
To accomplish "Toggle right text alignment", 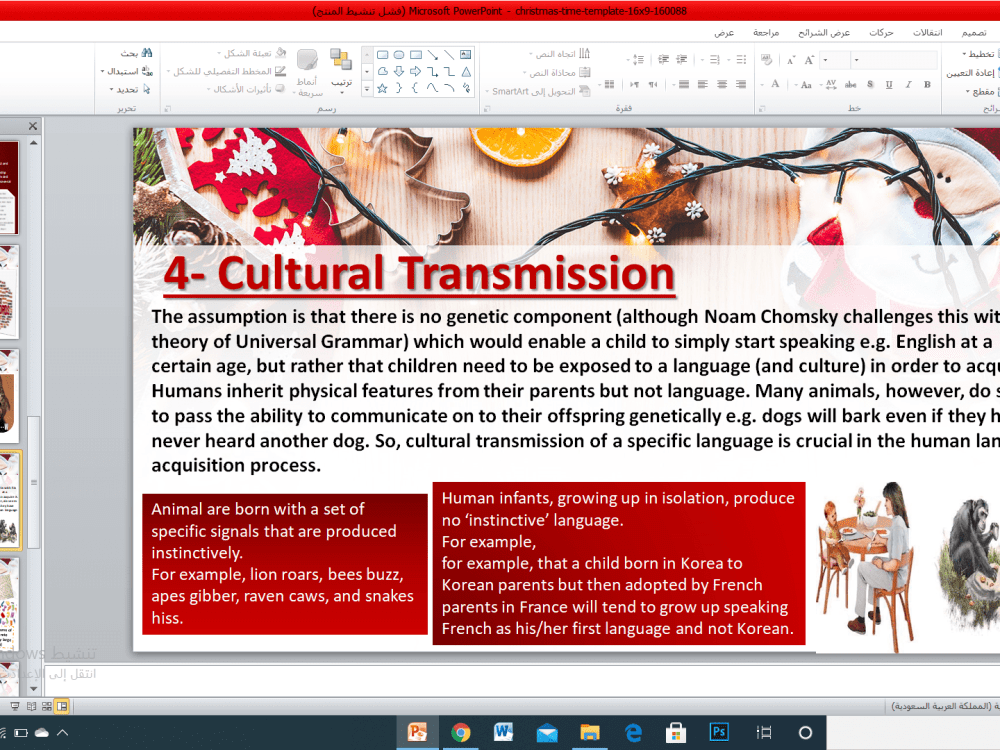I will (x=740, y=84).
